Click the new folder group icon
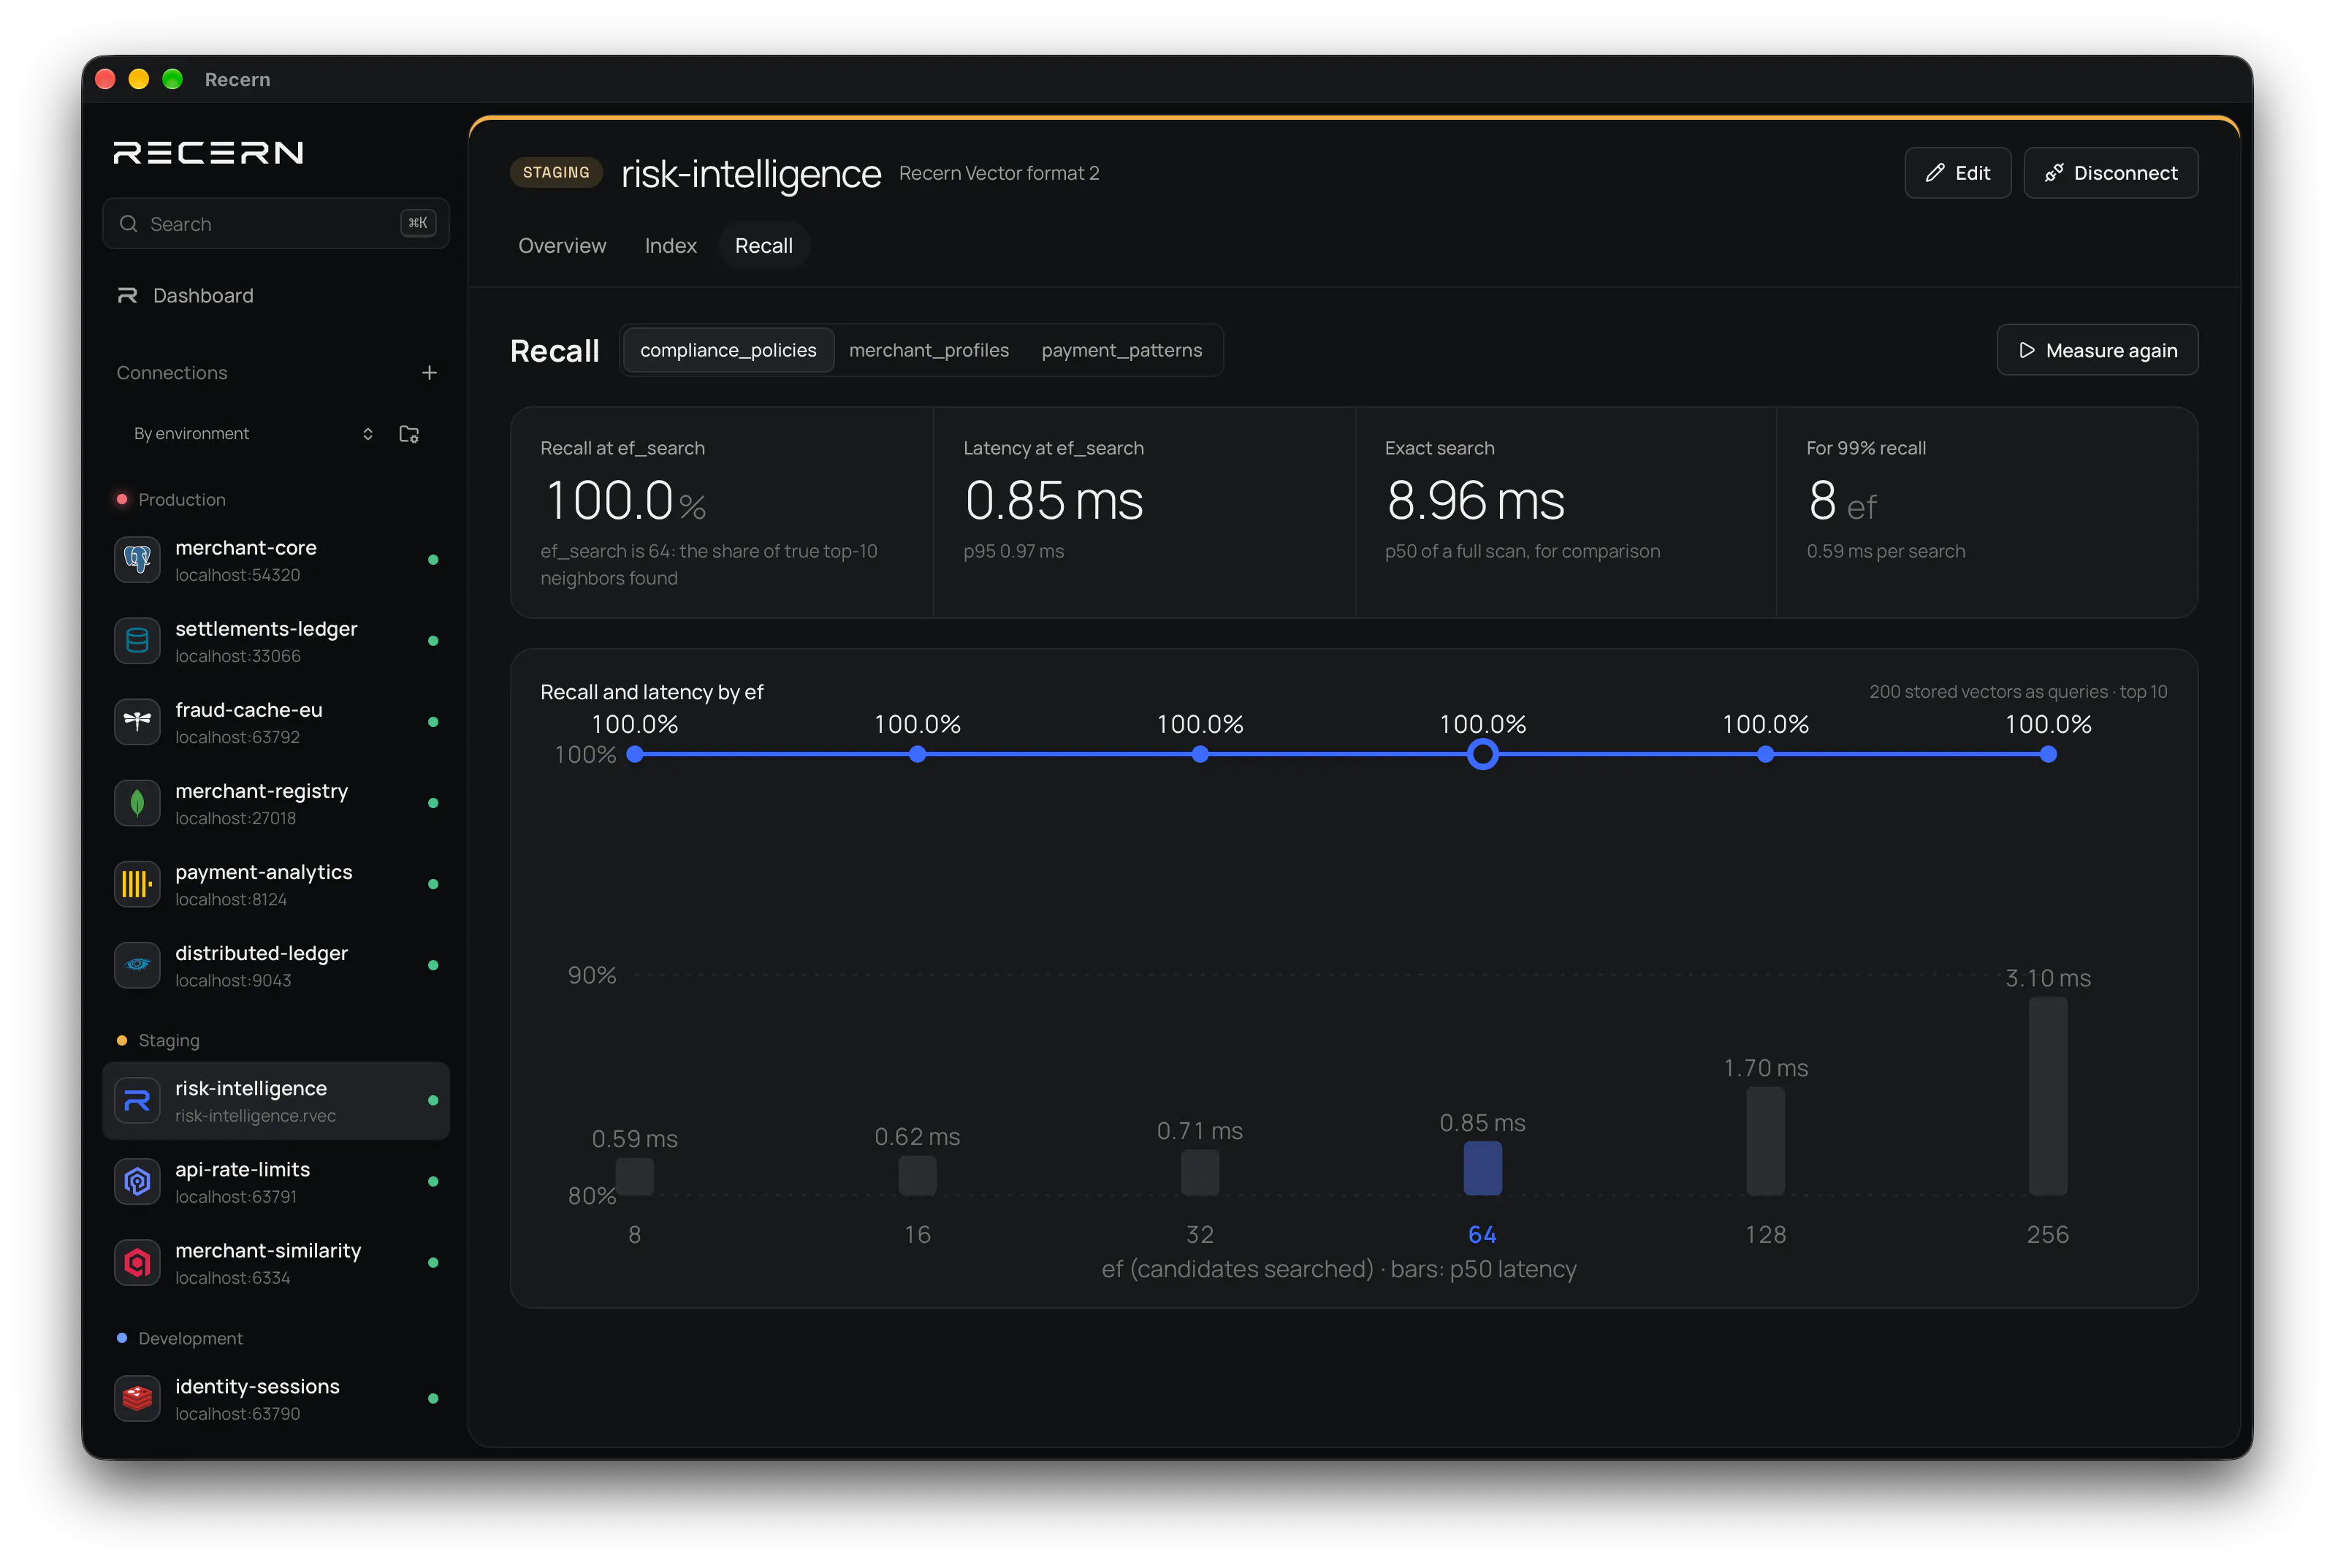Image resolution: width=2335 pixels, height=1568 pixels. 409,434
